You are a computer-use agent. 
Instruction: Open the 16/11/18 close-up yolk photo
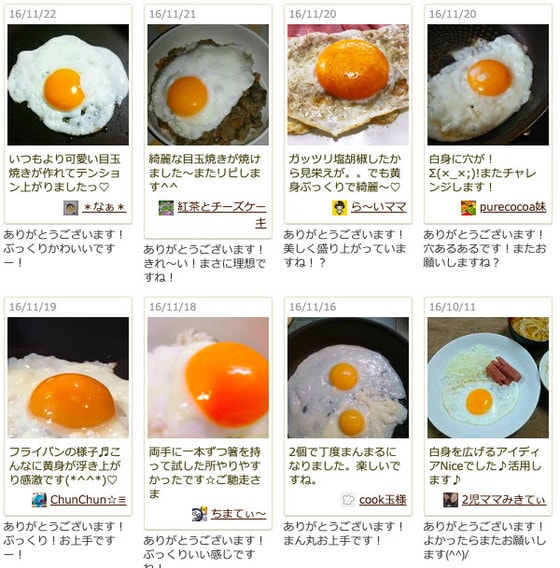click(208, 378)
